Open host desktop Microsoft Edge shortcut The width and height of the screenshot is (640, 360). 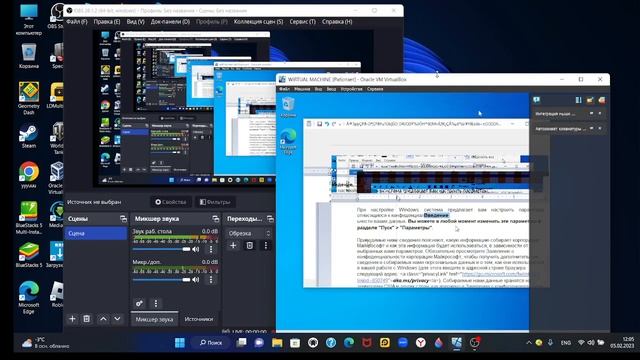[29, 298]
